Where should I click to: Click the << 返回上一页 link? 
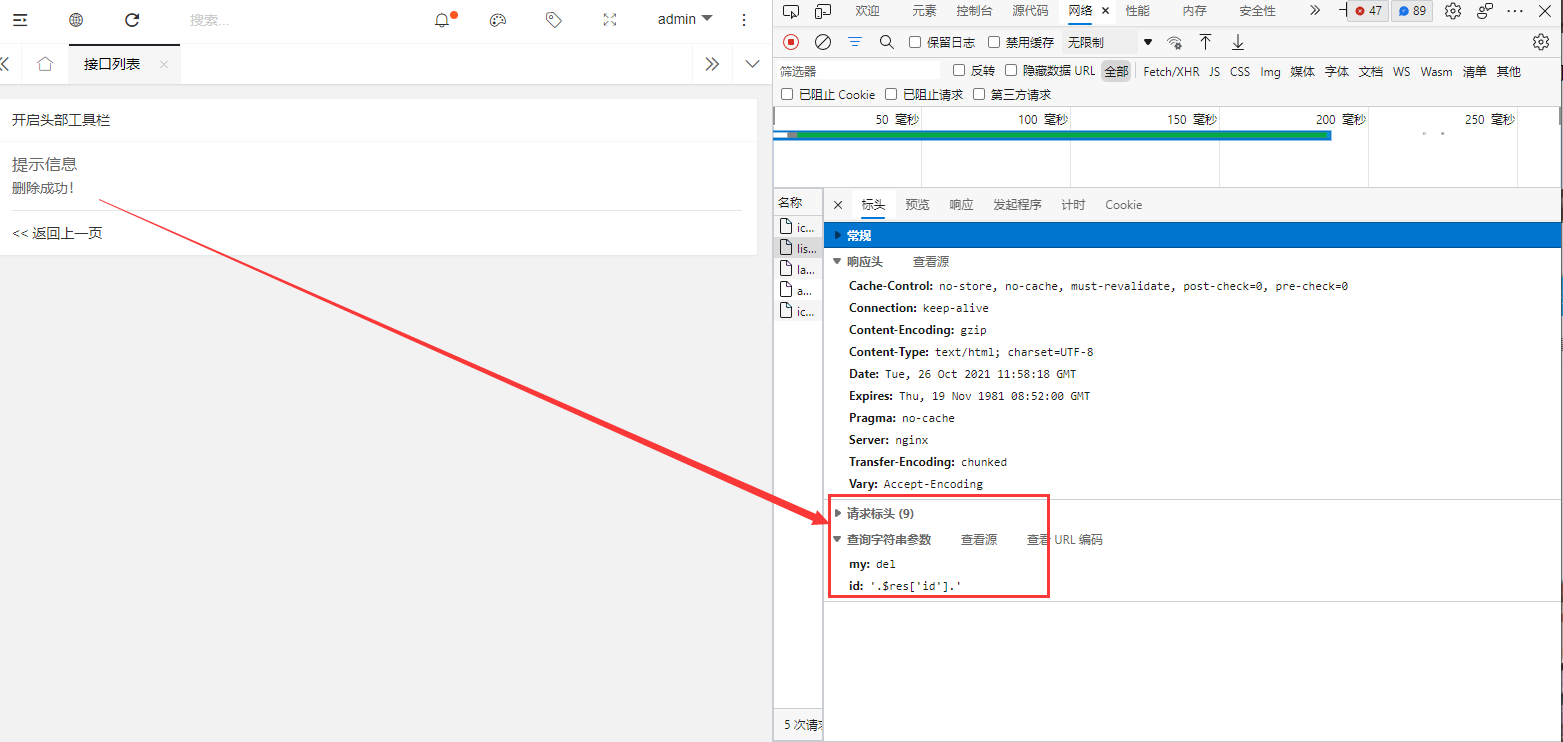(x=57, y=234)
